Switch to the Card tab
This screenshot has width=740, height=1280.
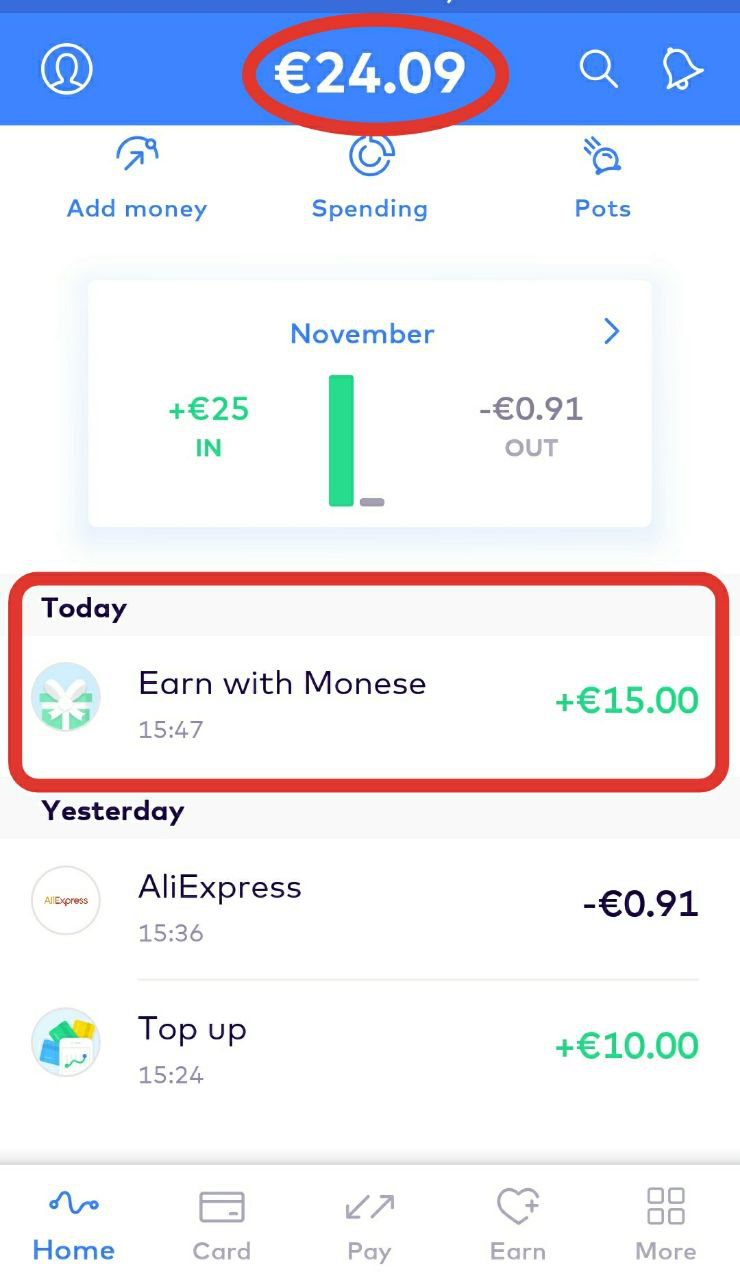(x=222, y=1225)
